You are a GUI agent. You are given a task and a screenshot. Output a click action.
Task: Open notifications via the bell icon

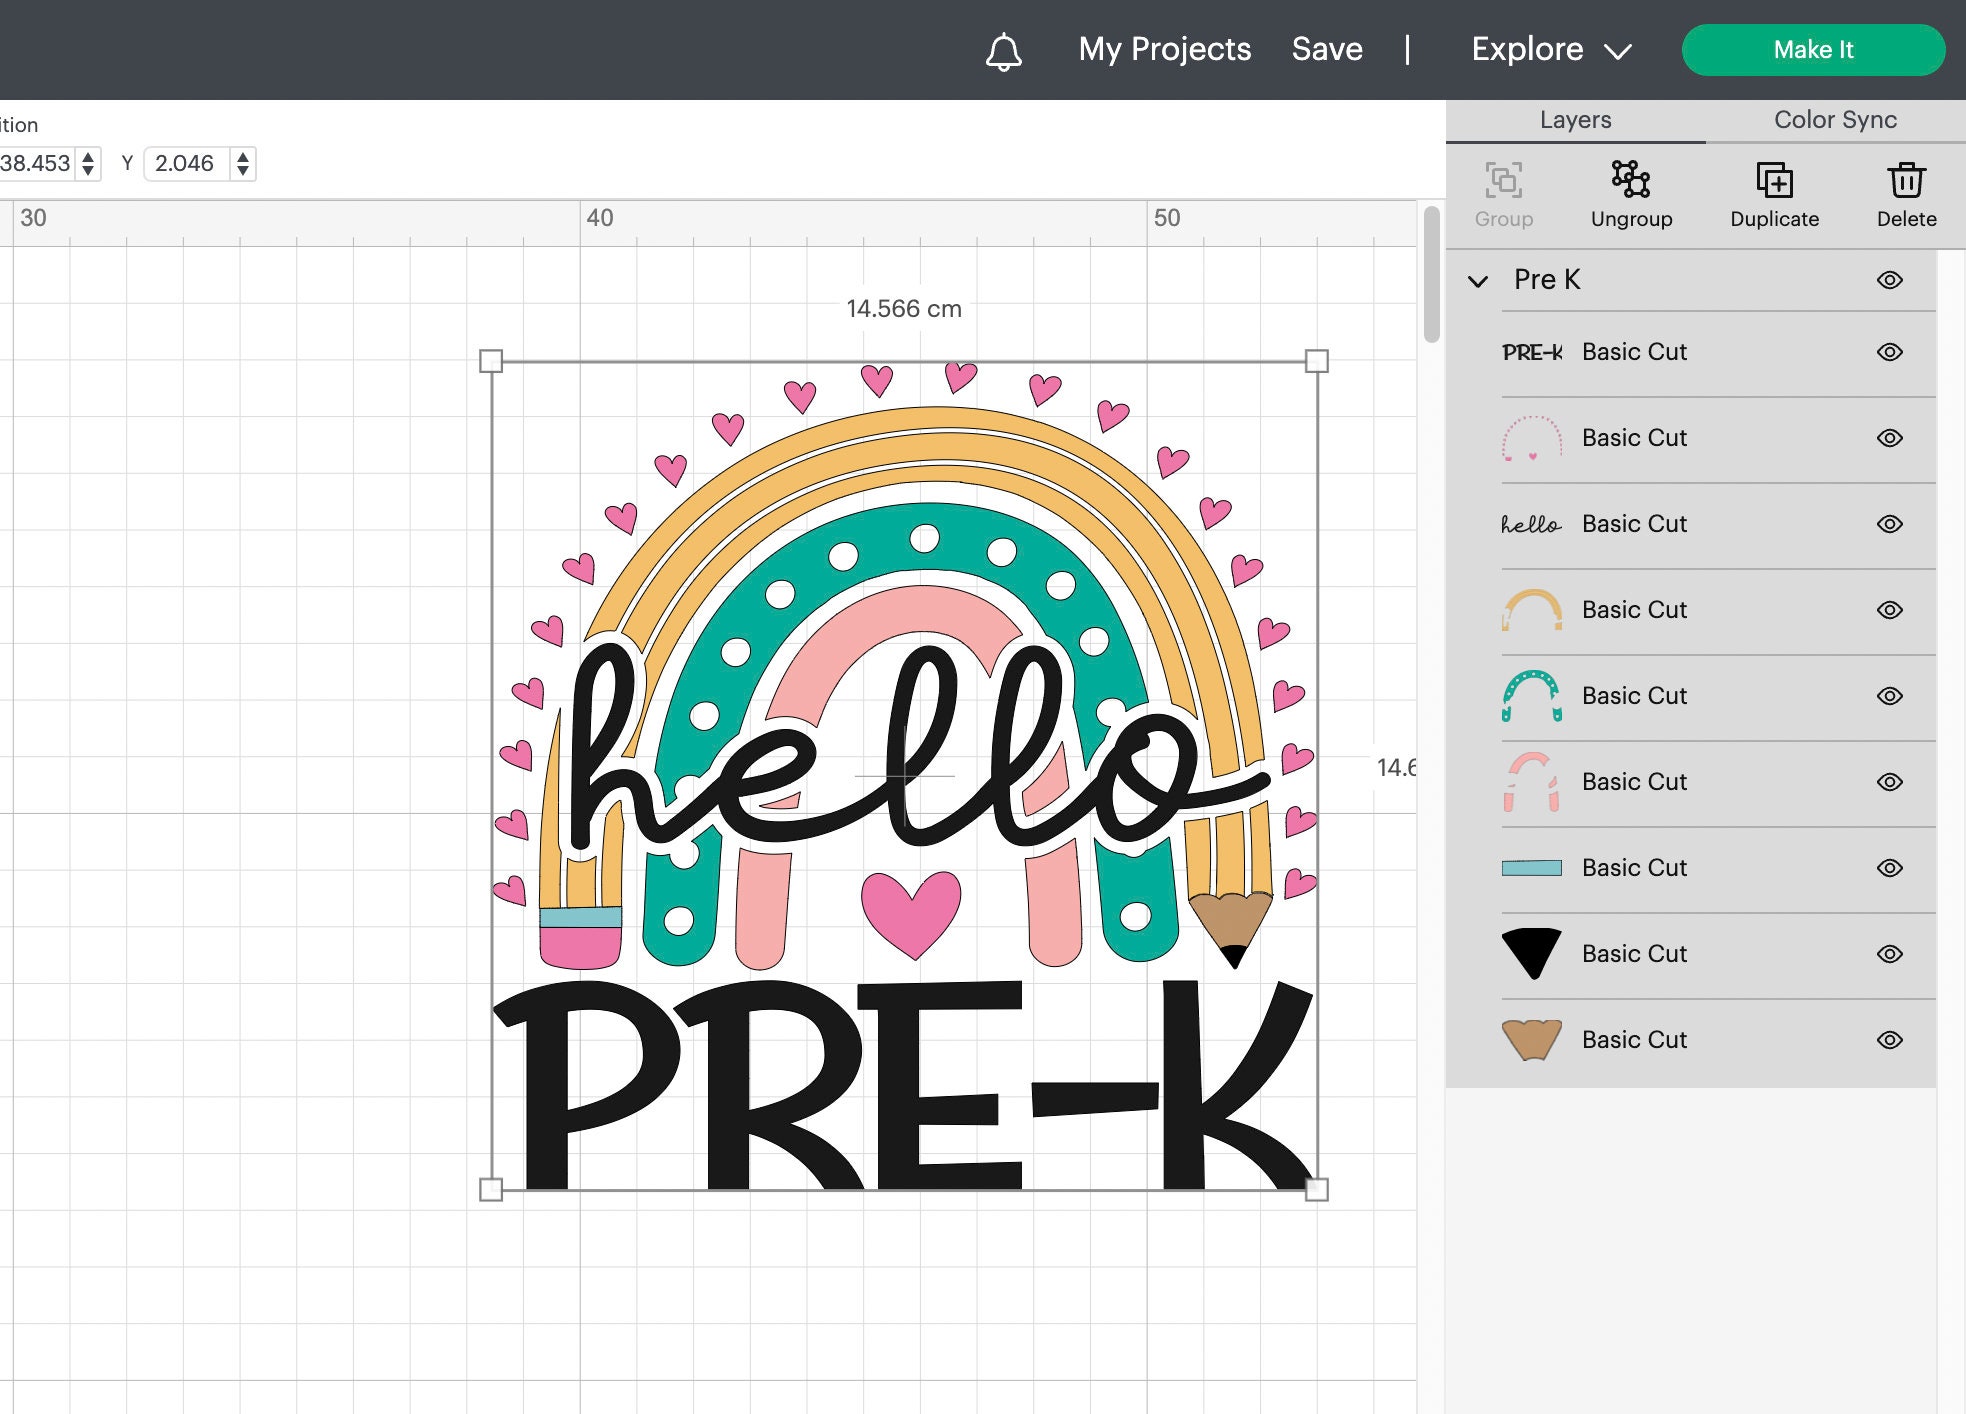[x=1004, y=49]
